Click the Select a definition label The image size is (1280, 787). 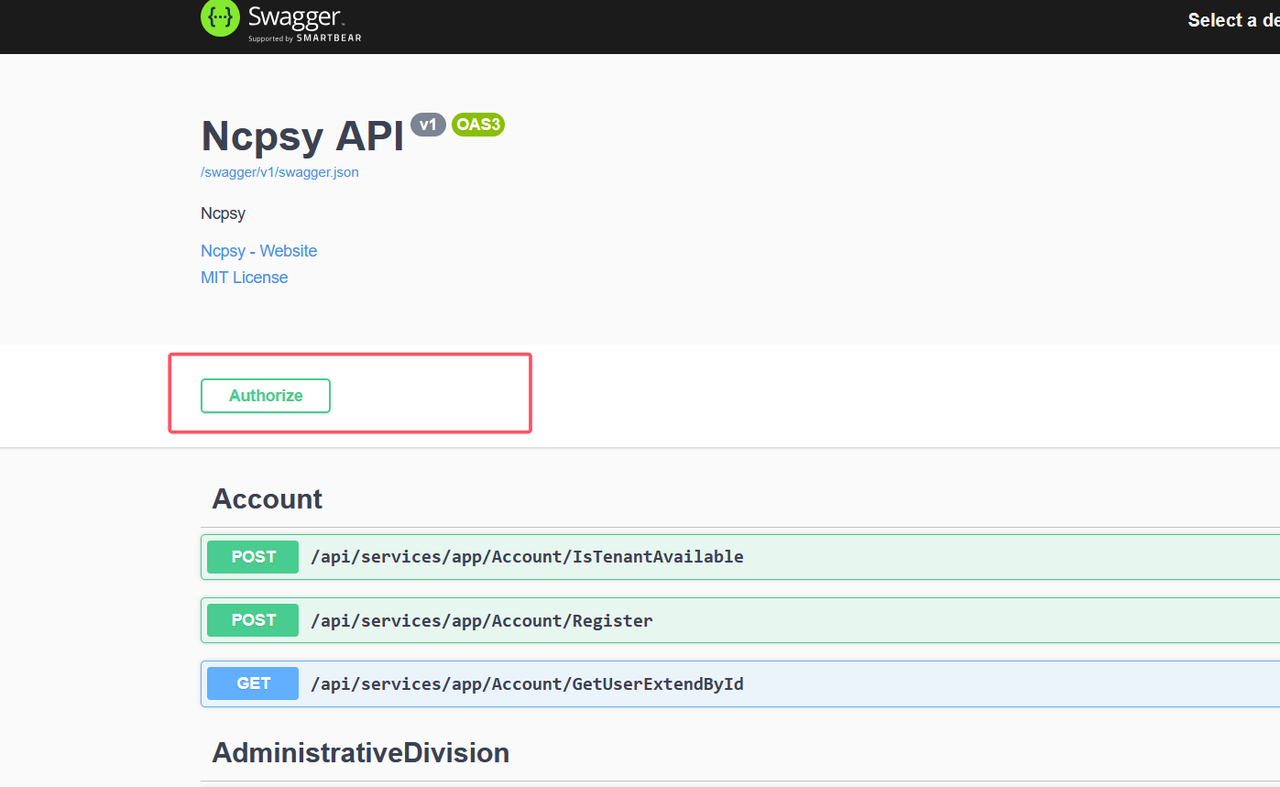tap(1232, 20)
